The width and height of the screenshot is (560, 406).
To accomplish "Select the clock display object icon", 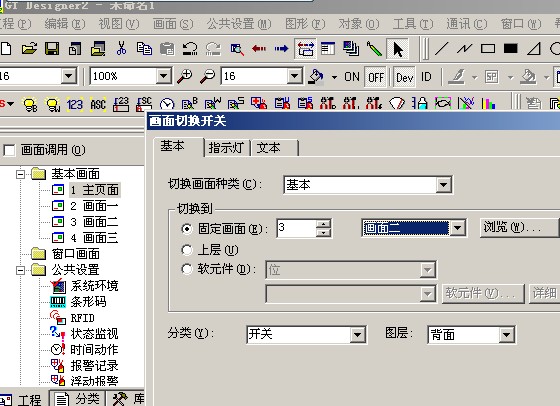I will pos(167,104).
